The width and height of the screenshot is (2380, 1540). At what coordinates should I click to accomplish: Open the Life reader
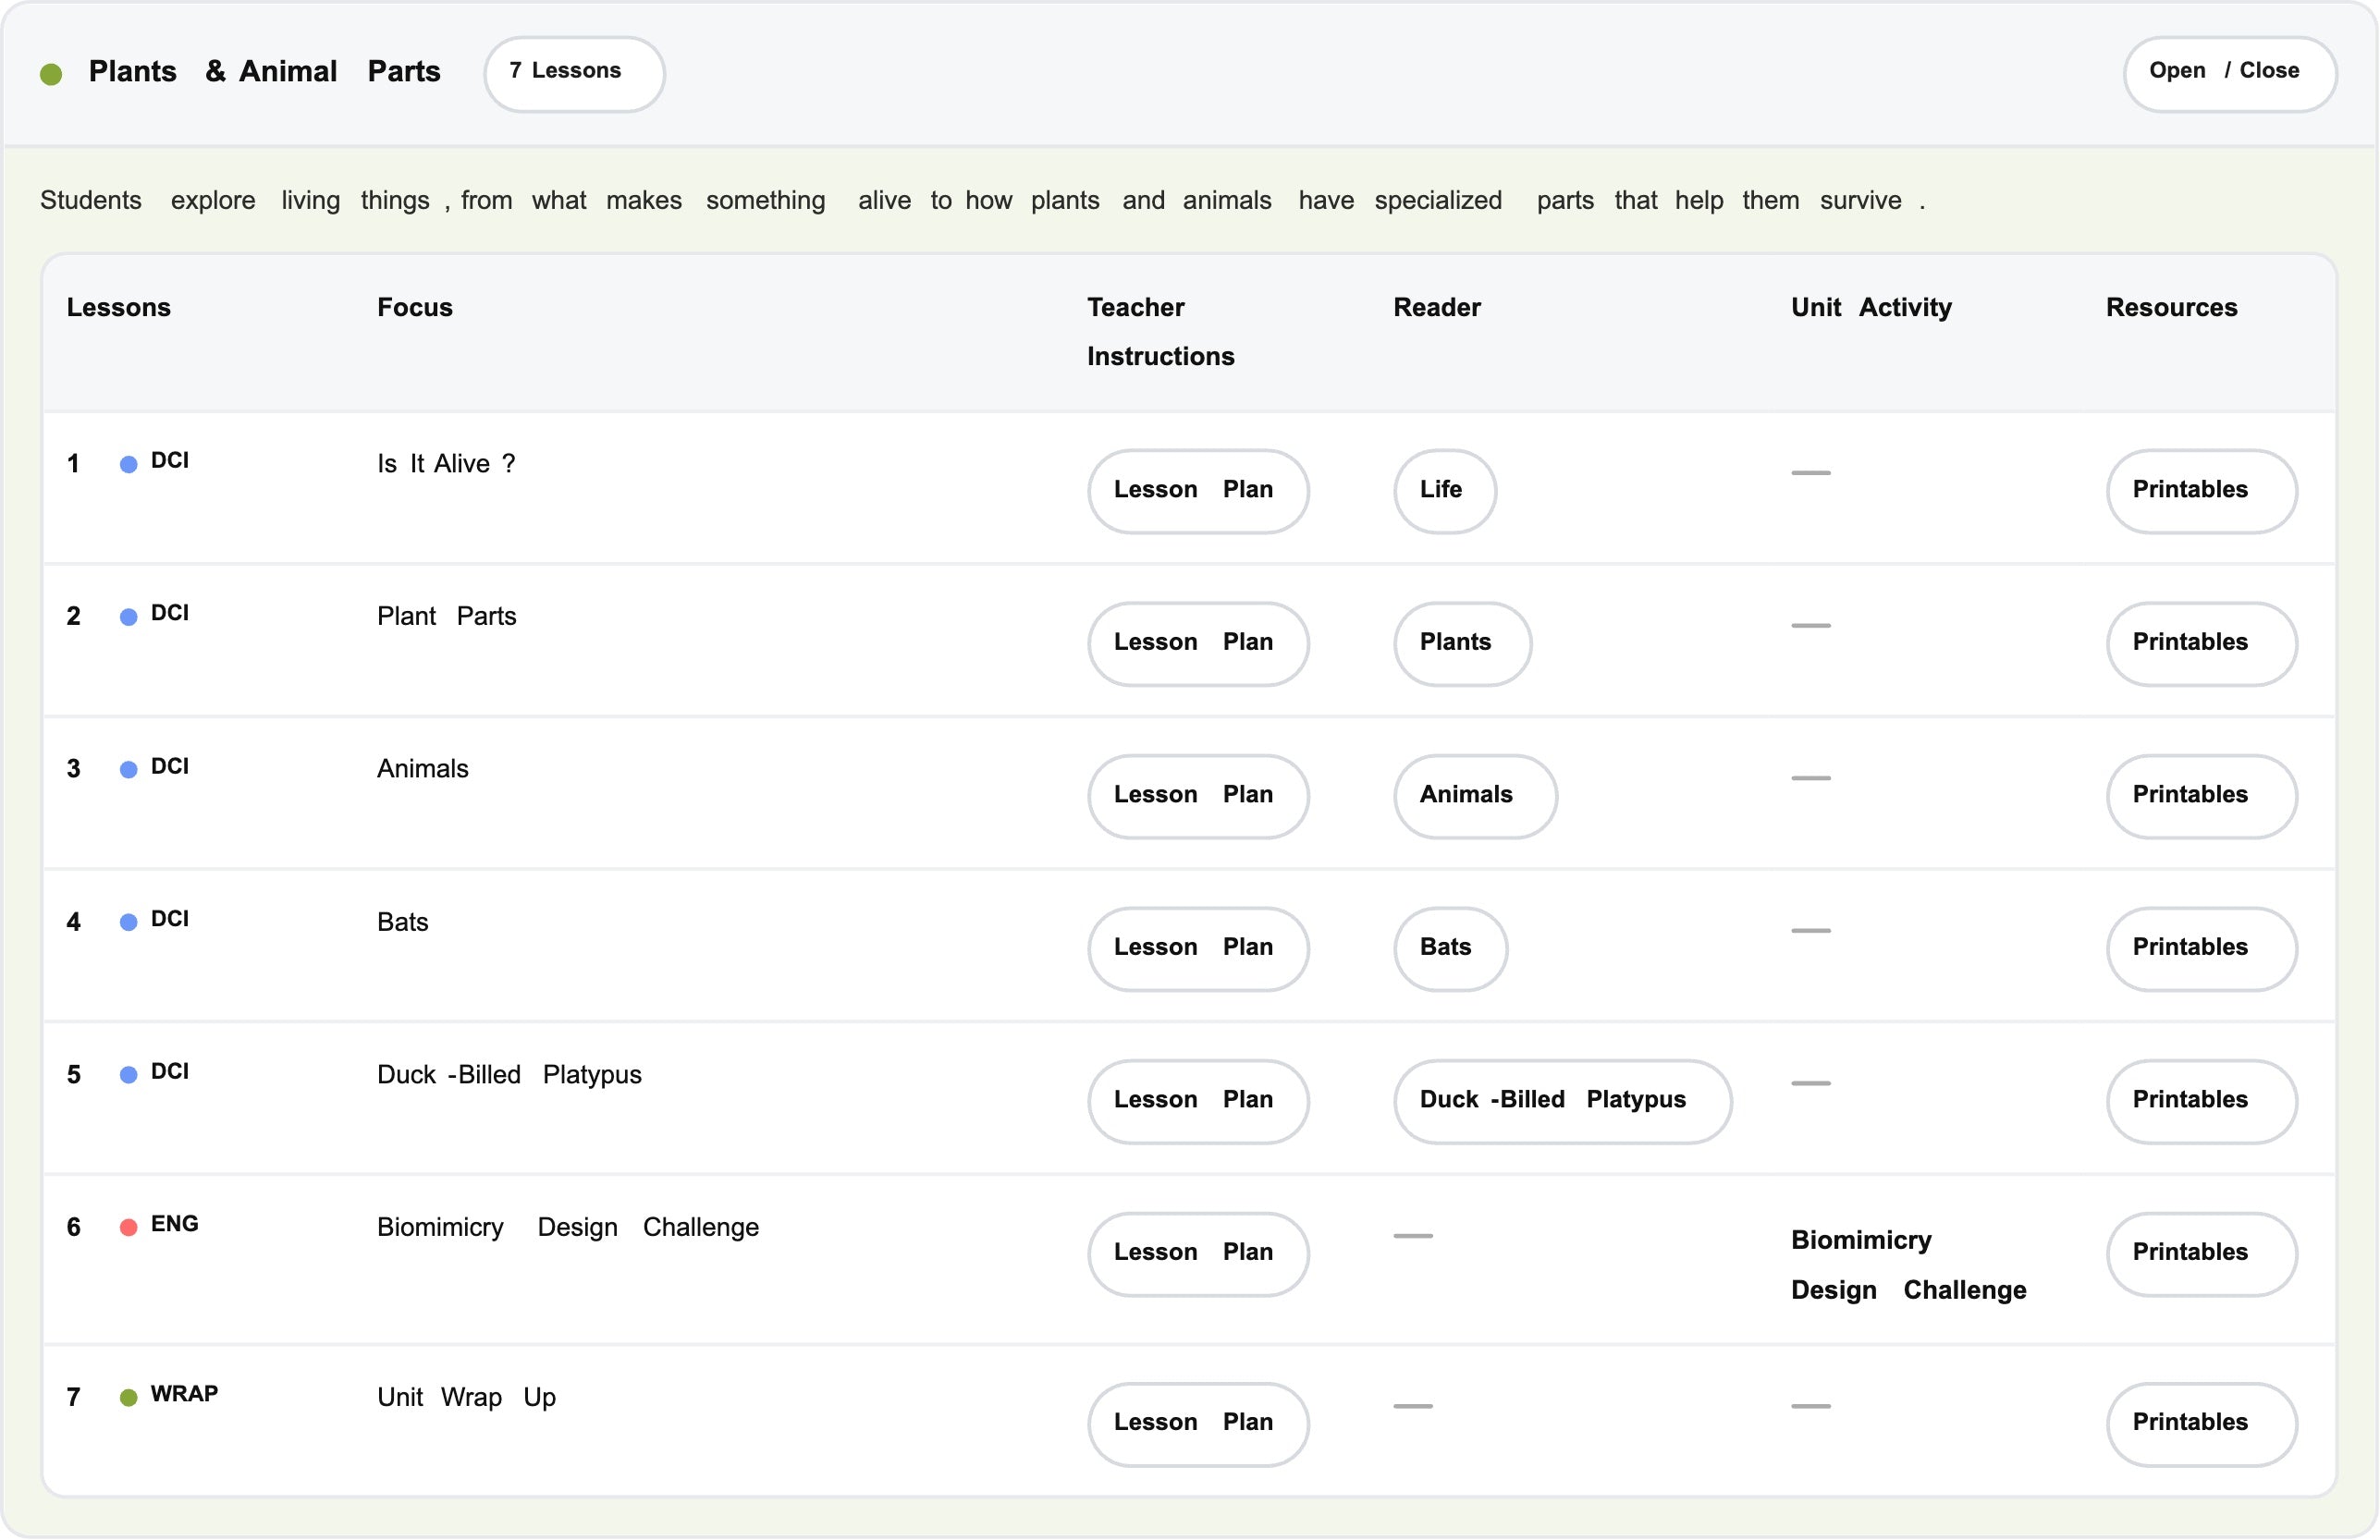(x=1444, y=491)
